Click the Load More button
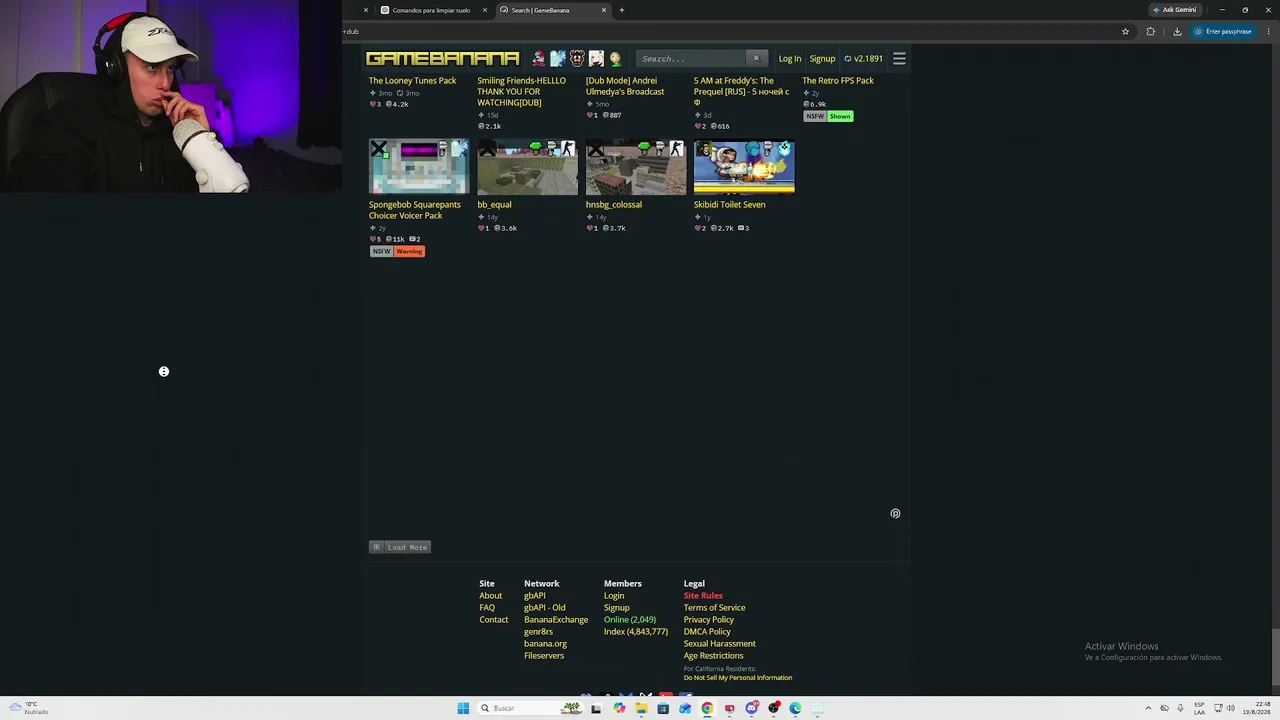This screenshot has height=720, width=1280. tap(400, 547)
